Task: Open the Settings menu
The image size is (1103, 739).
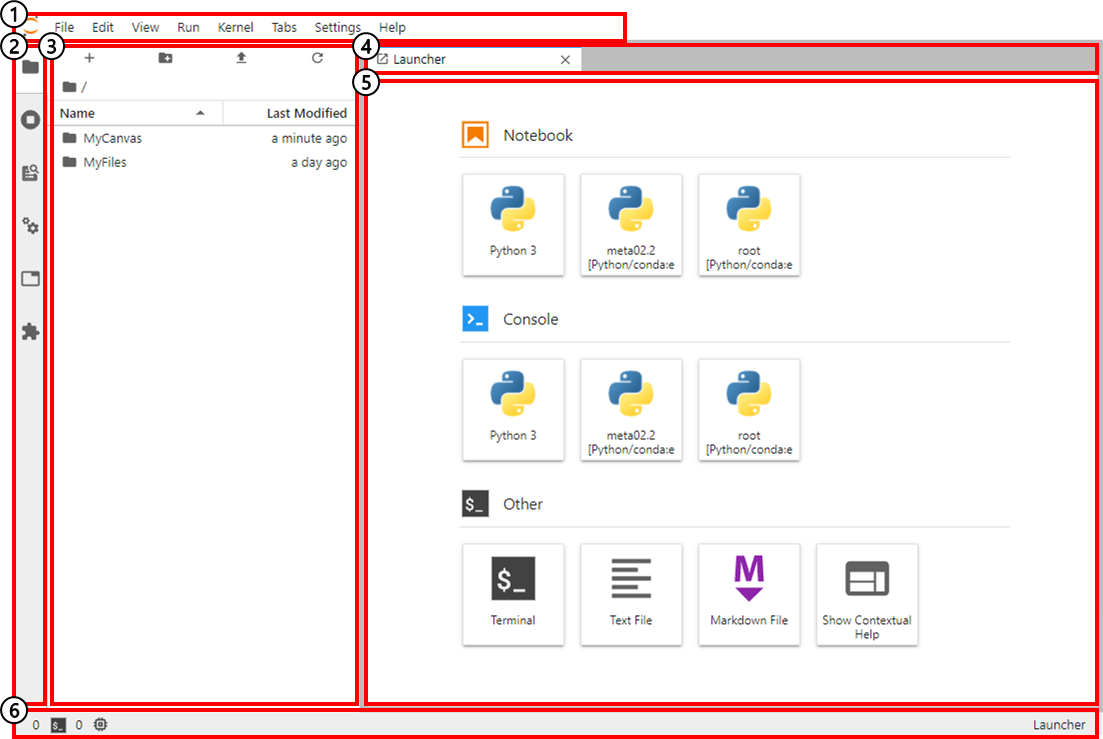Action: click(337, 28)
